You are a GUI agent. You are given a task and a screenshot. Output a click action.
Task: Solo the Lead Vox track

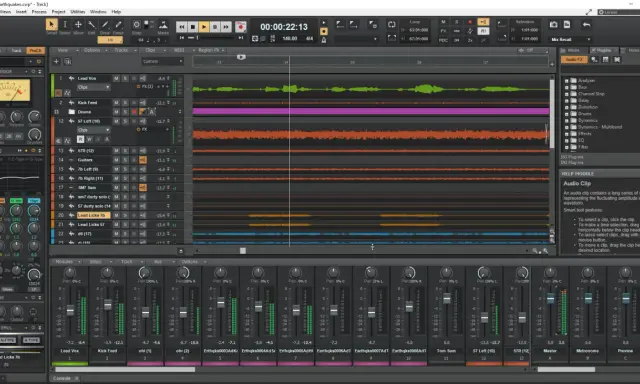[x=125, y=78]
